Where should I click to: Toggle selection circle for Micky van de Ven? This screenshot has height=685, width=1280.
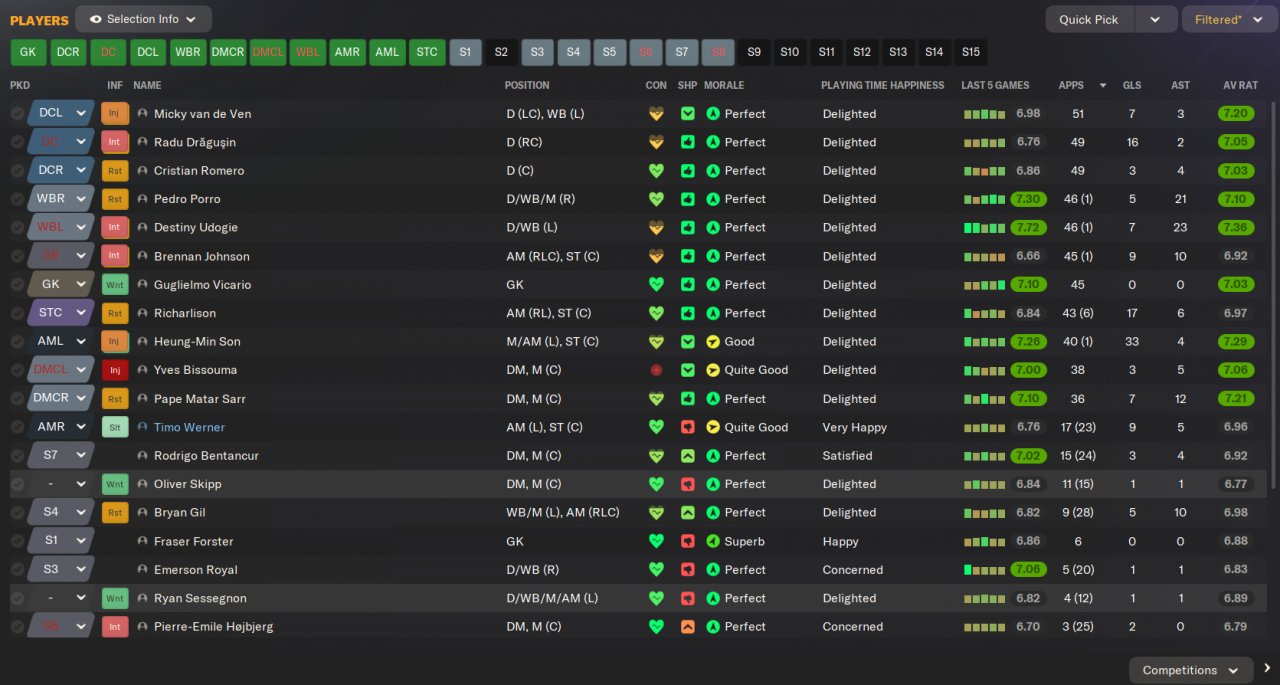(x=17, y=114)
